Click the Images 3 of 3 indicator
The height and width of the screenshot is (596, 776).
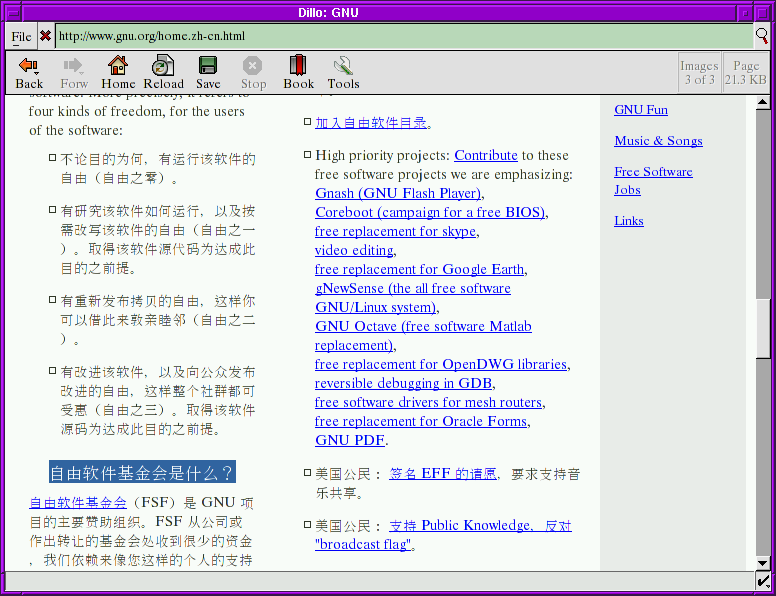click(698, 72)
